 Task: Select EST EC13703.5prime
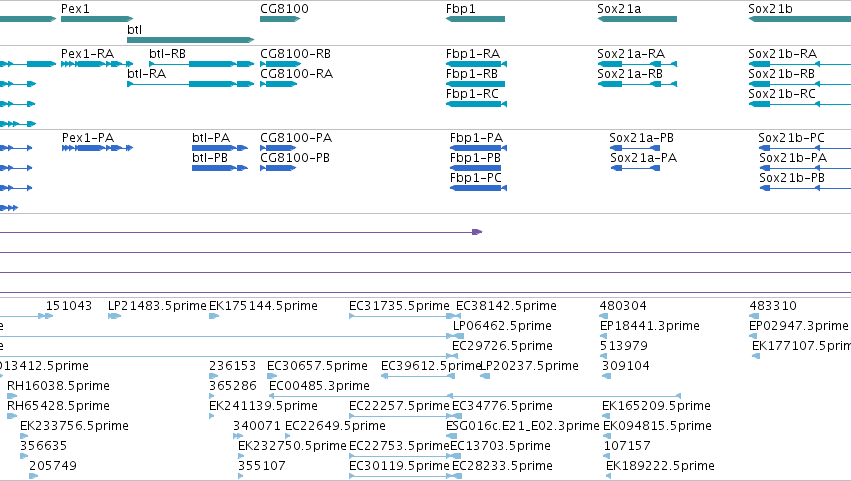coord(500,446)
